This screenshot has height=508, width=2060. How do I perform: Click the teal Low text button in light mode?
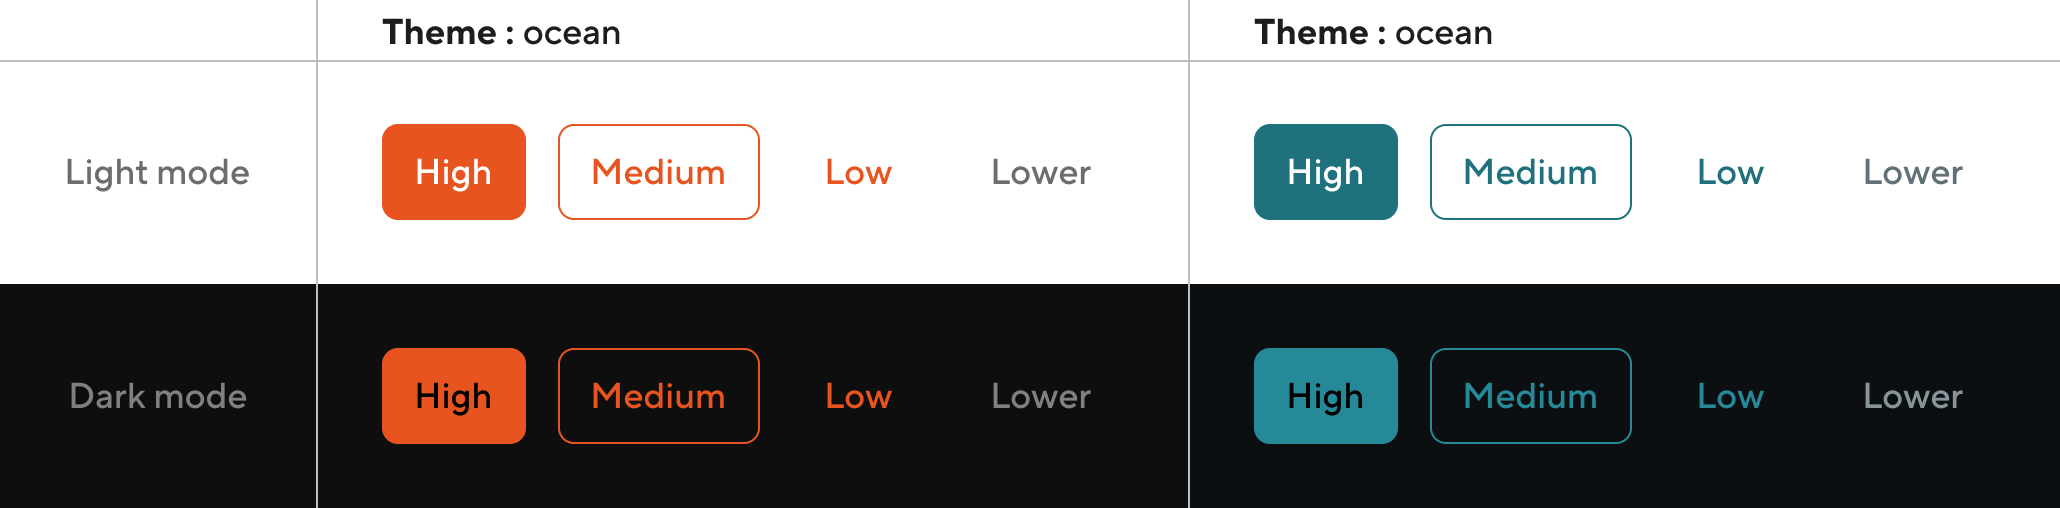pos(1730,172)
